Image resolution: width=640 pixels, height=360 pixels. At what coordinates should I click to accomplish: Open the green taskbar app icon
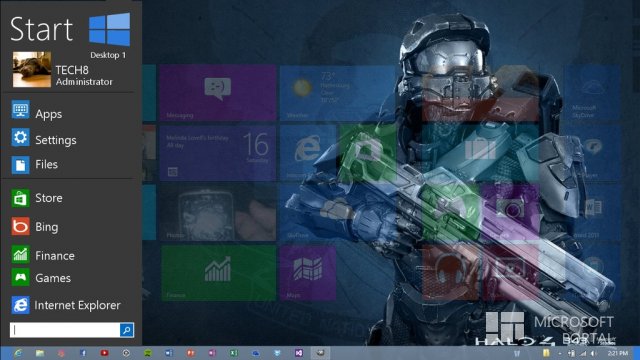[x=148, y=353]
